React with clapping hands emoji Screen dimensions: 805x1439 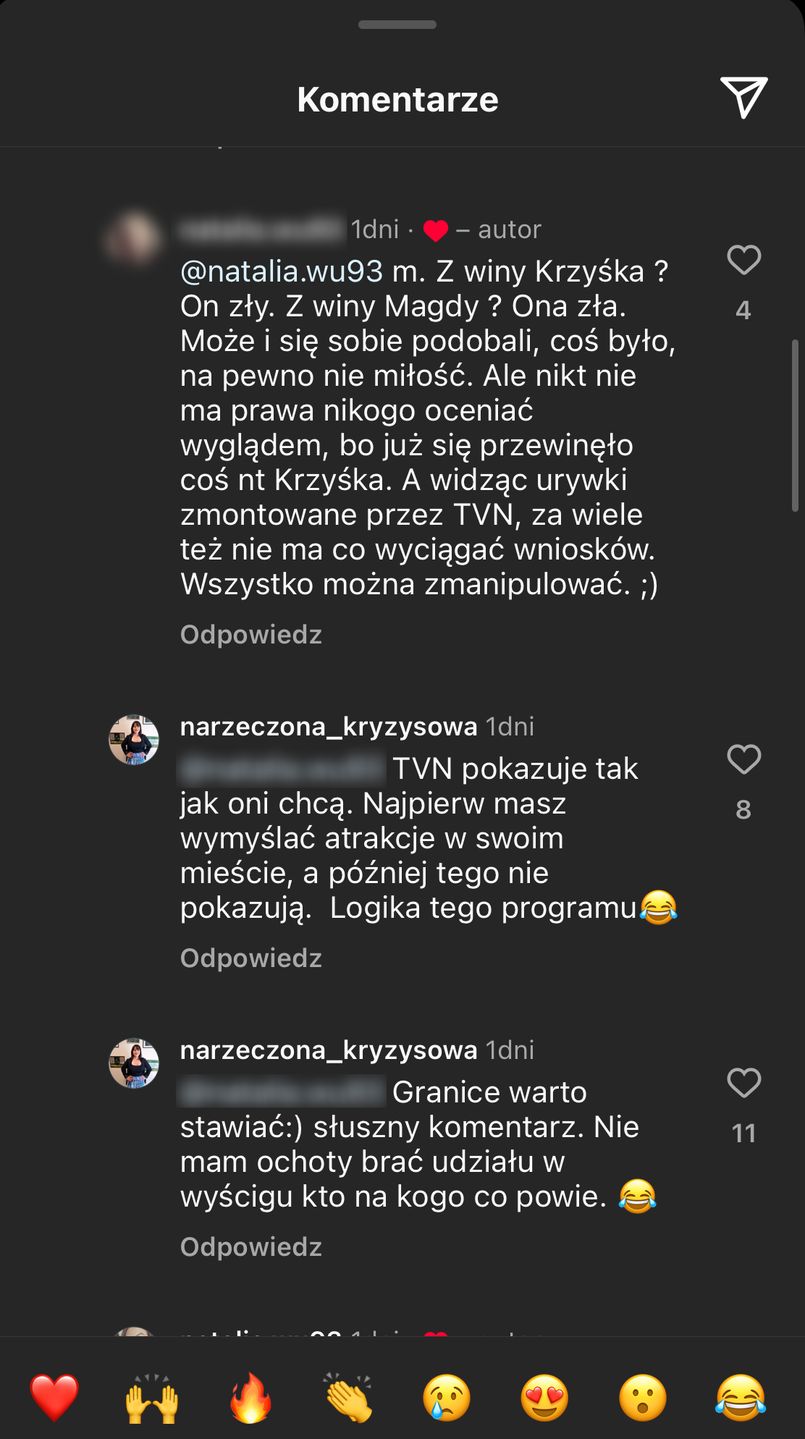click(x=348, y=1397)
